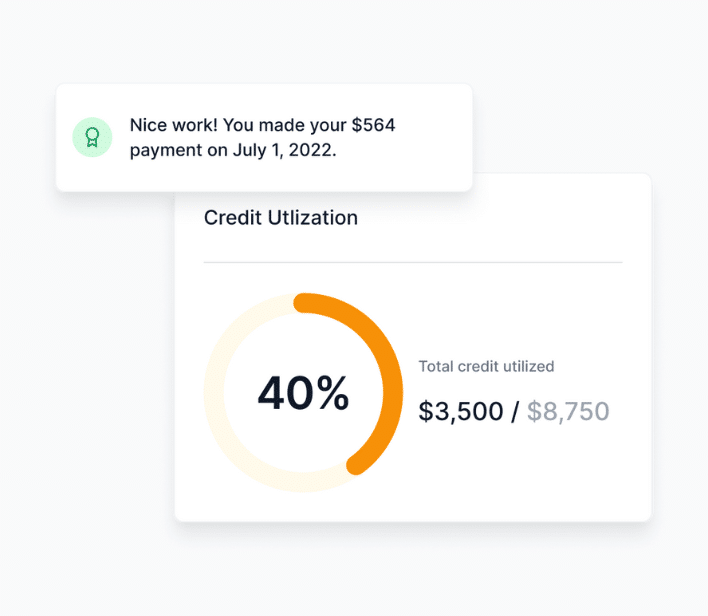708x616 pixels.
Task: Click the slash between credit amounts
Action: click(515, 411)
